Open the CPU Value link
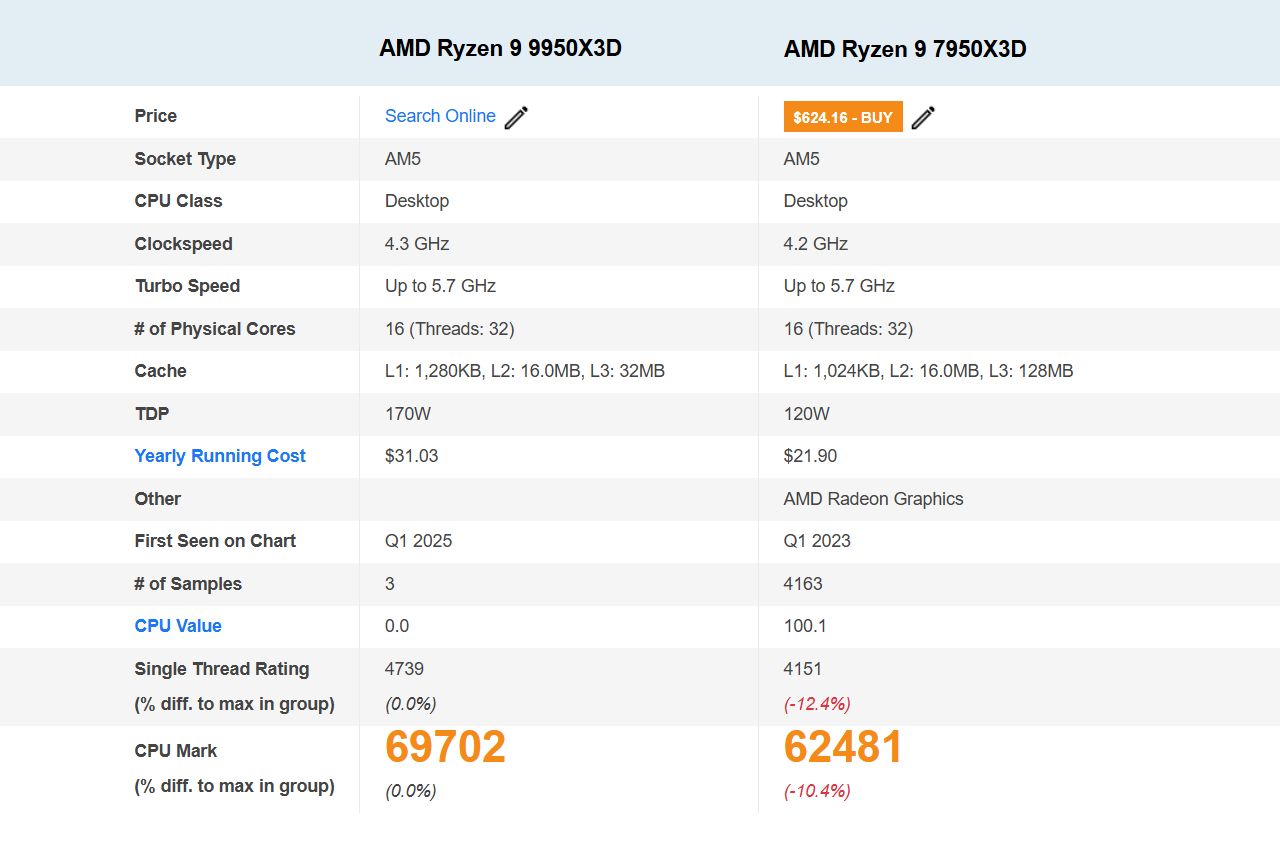Screen dimensions: 1280x854 pos(178,626)
